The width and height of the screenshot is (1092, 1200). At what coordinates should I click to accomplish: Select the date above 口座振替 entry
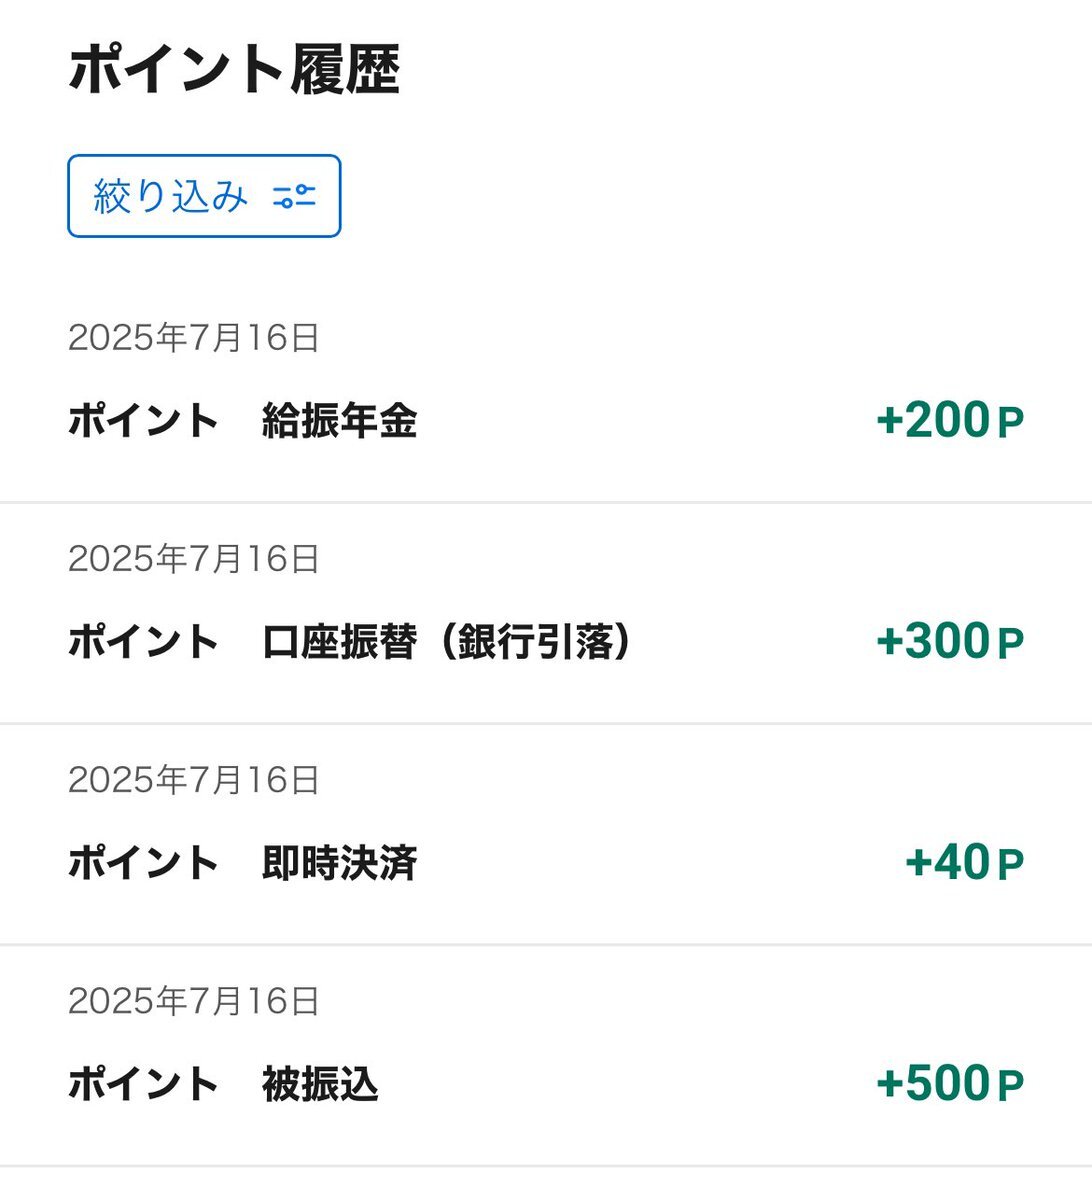(194, 559)
